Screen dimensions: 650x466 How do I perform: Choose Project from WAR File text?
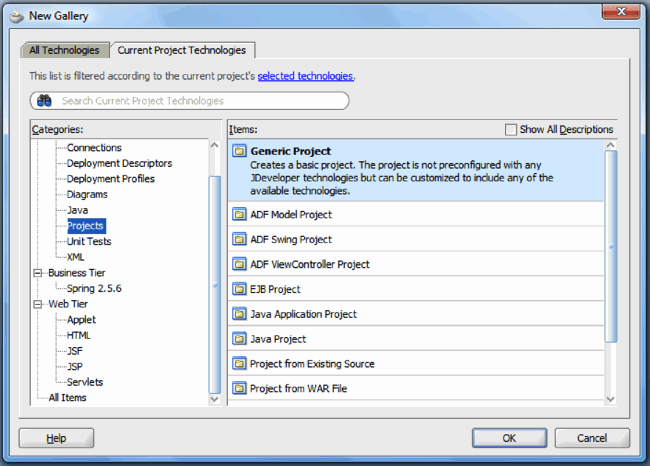[x=298, y=389]
